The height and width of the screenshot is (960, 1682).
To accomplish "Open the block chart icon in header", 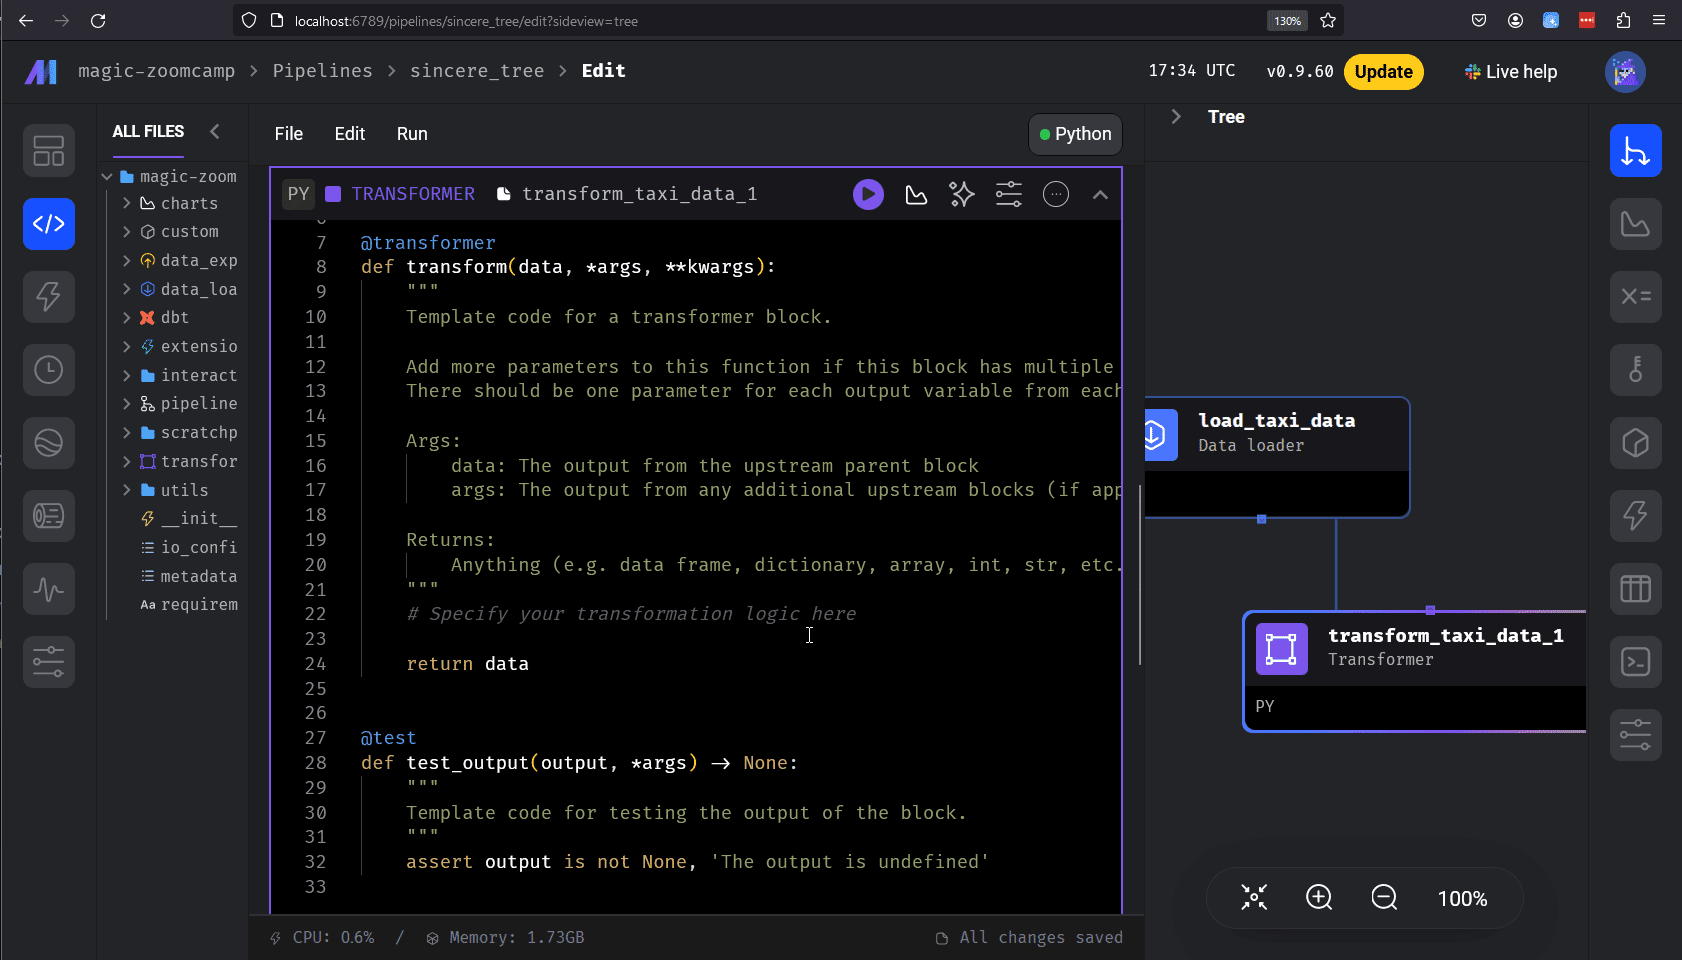I will 916,194.
